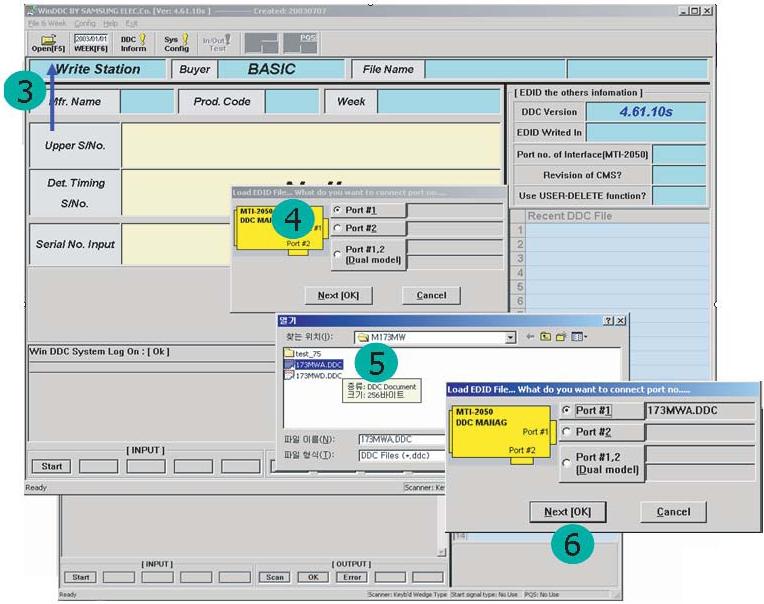Screen dimensions: 764x604
Task: Open the WEEK[F6] date toolbar item
Action: [x=91, y=43]
